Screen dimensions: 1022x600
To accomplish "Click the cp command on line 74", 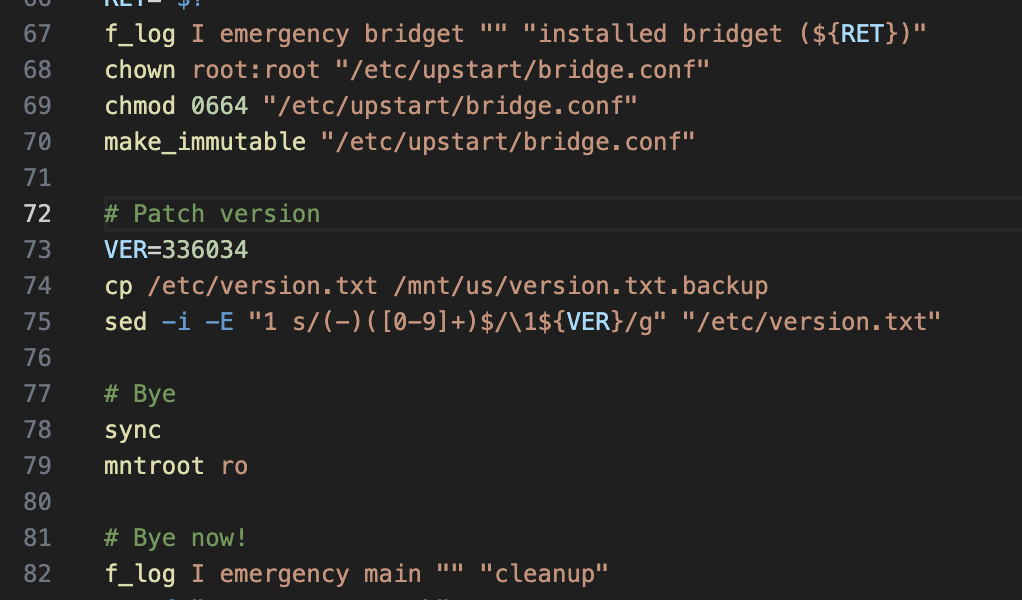I will coord(118,286).
